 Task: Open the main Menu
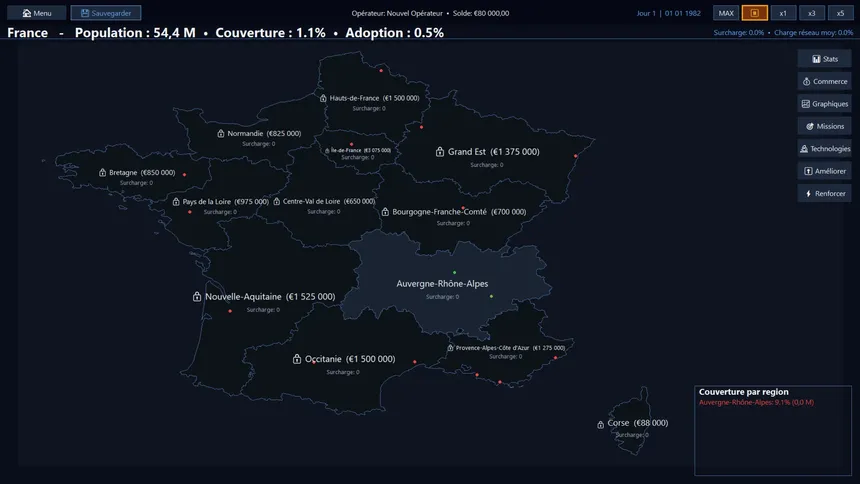point(37,13)
